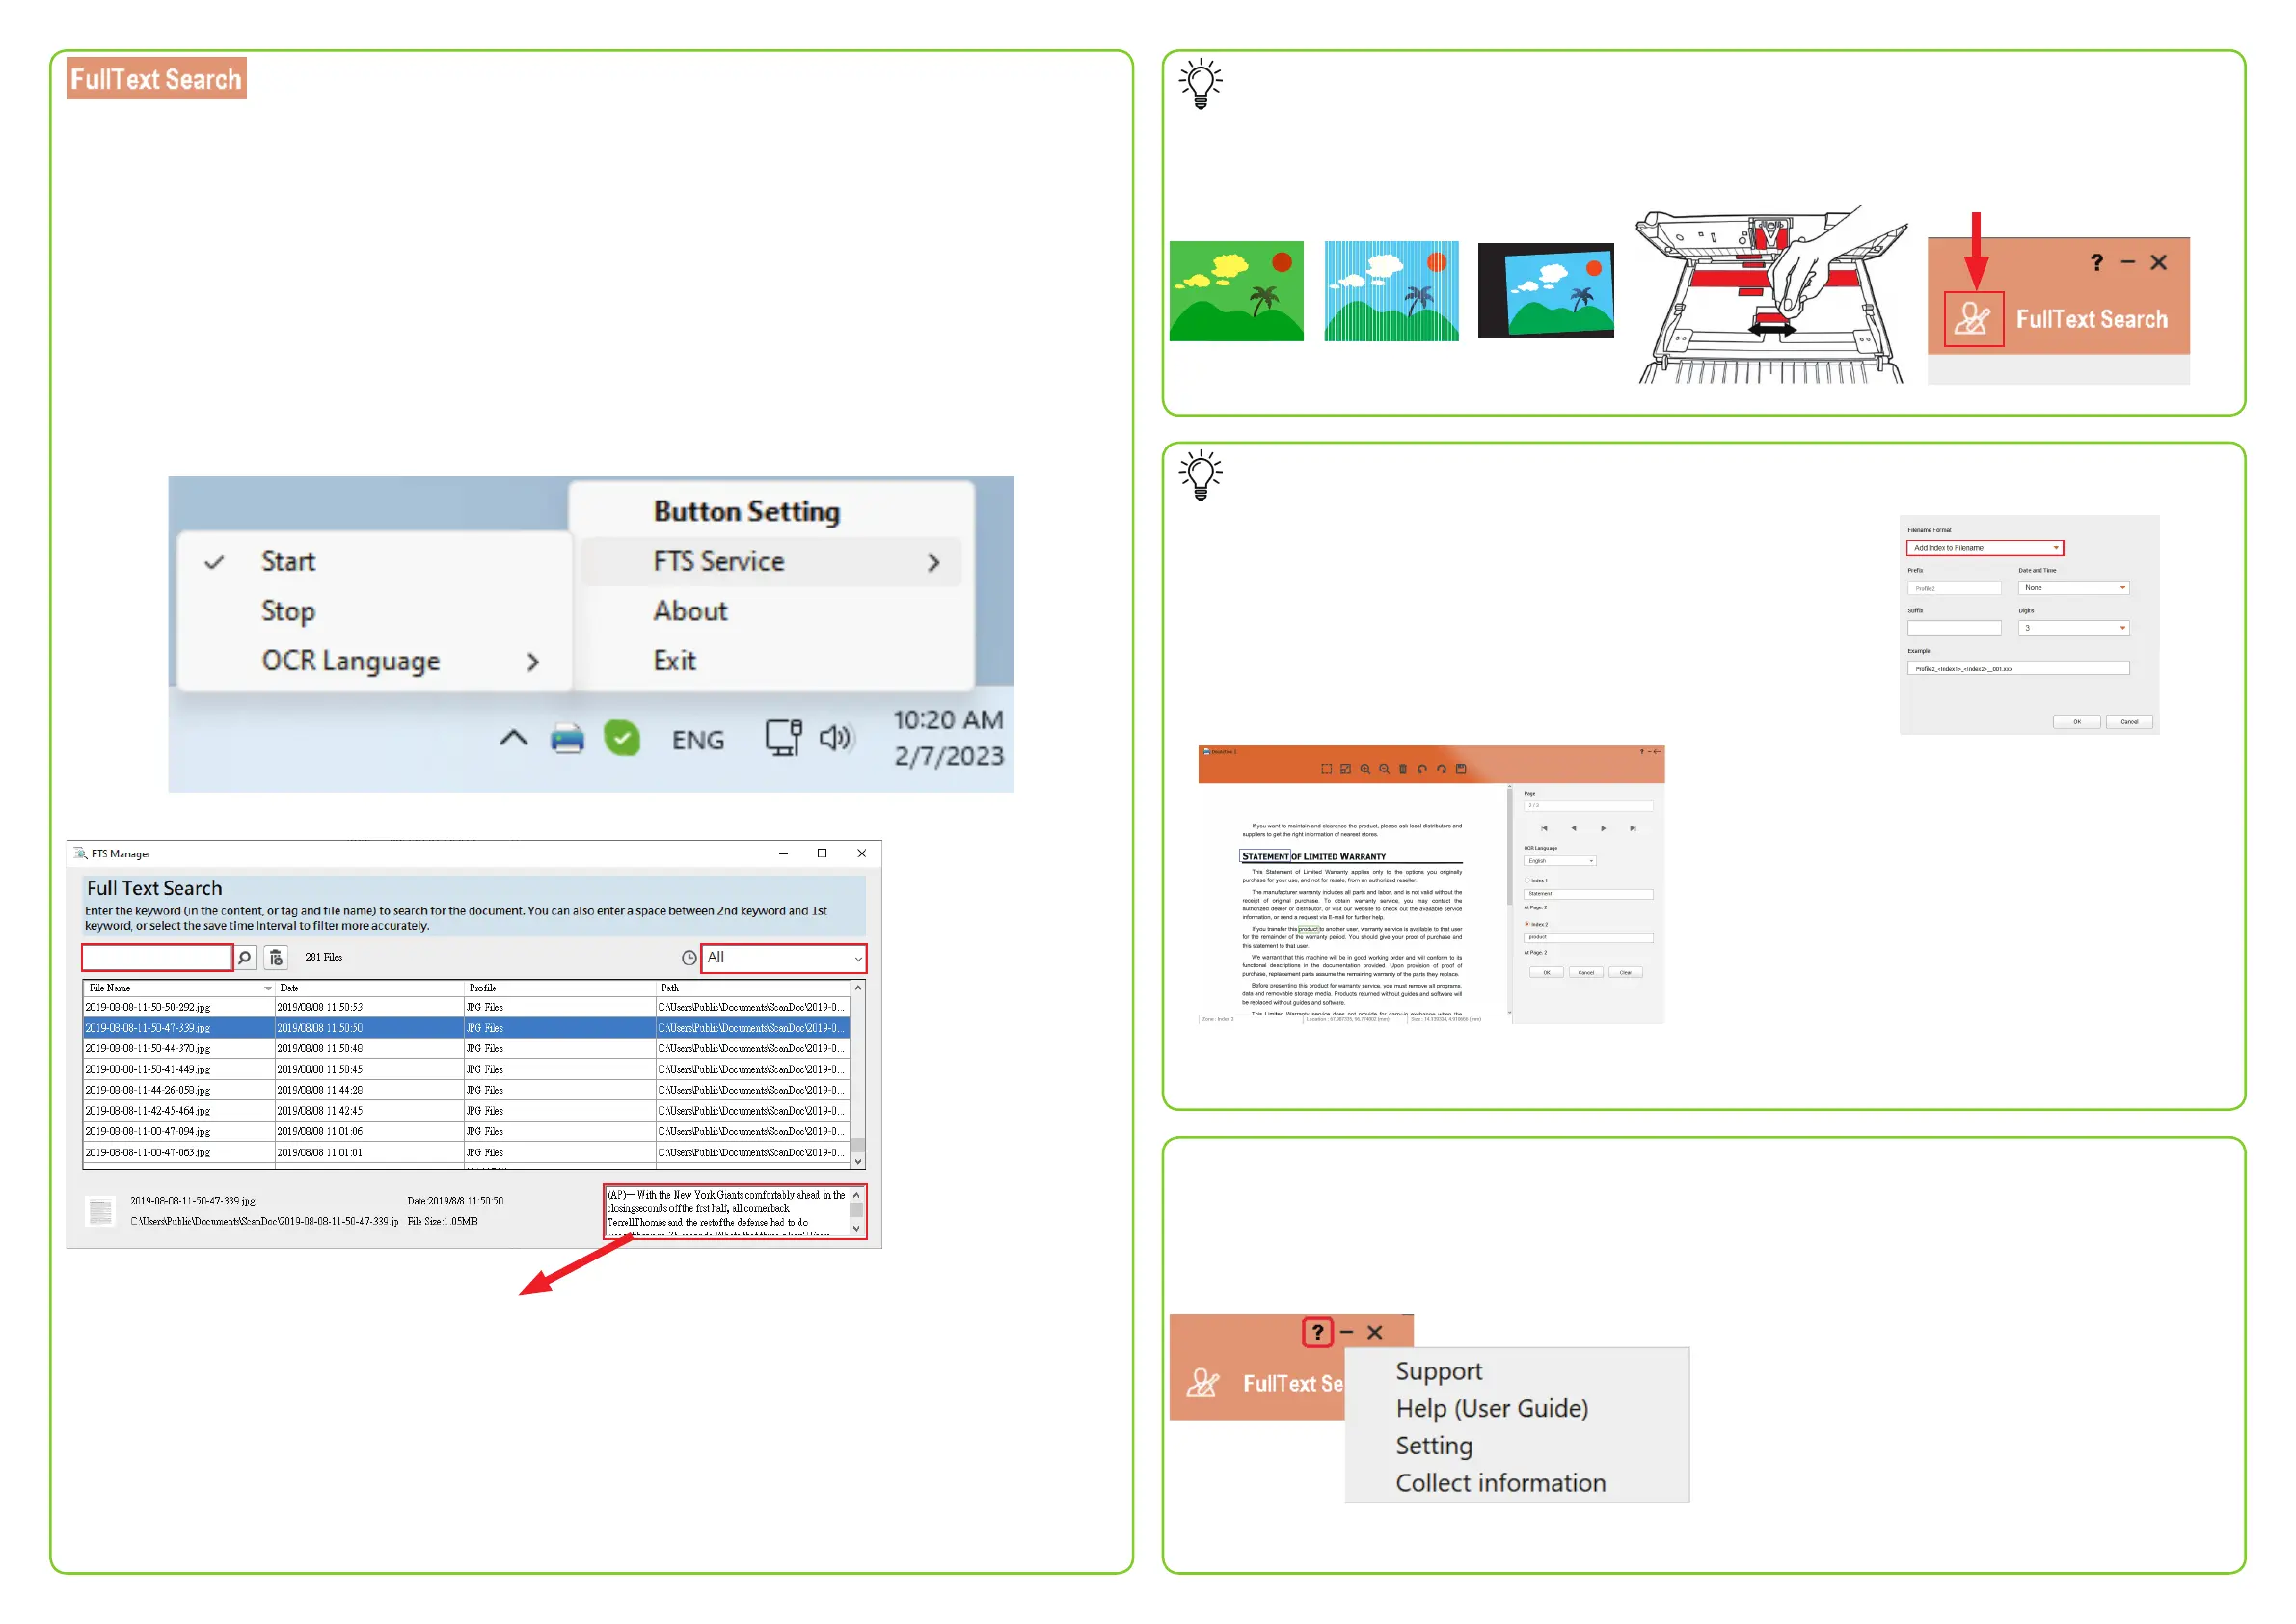Image resolution: width=2296 pixels, height=1624 pixels.
Task: Click the file list vertical scrollbar thumb
Action: 858,1146
